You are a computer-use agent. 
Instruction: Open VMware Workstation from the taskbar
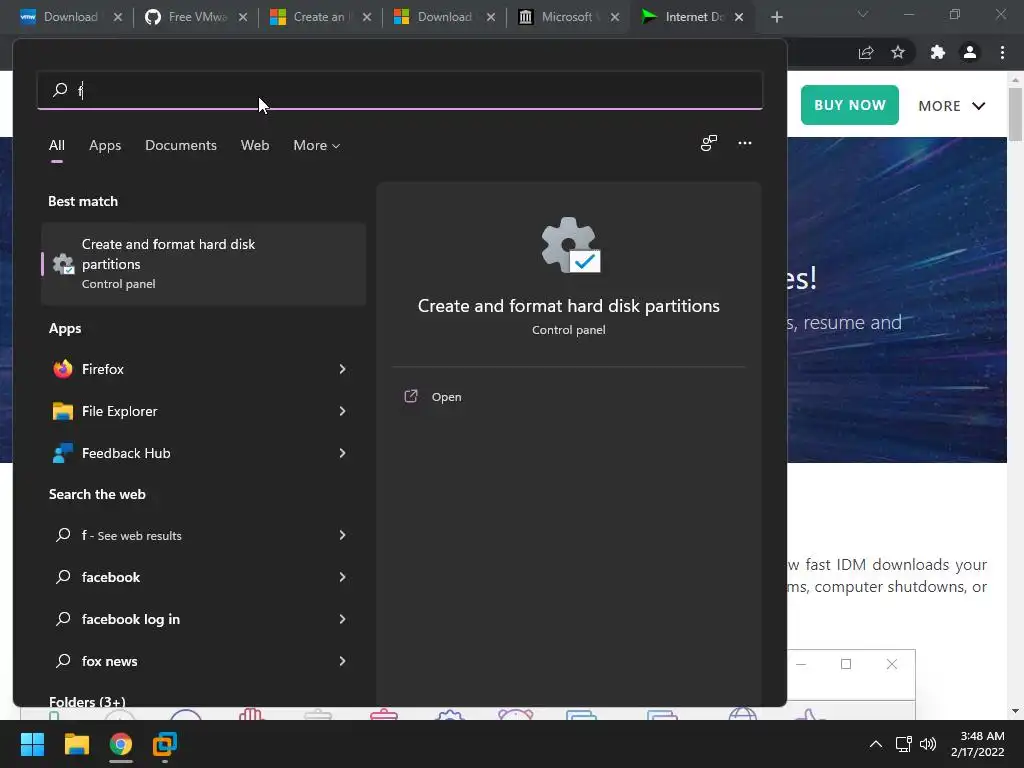click(x=165, y=744)
